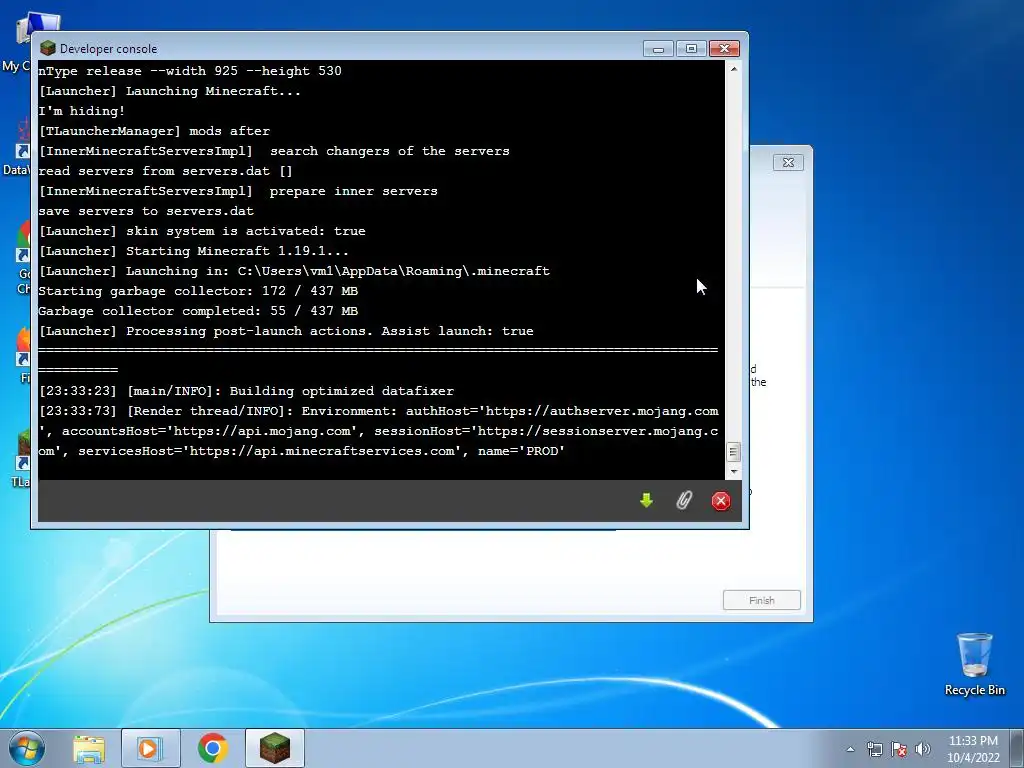Click the green scroll-down arrow in Developer console
1024x768 pixels.
click(646, 501)
